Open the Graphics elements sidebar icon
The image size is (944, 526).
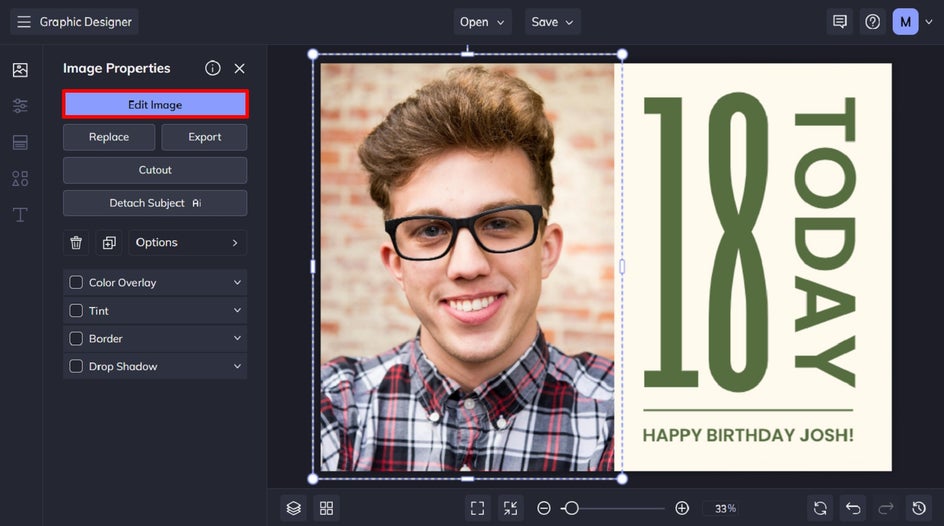tap(20, 179)
